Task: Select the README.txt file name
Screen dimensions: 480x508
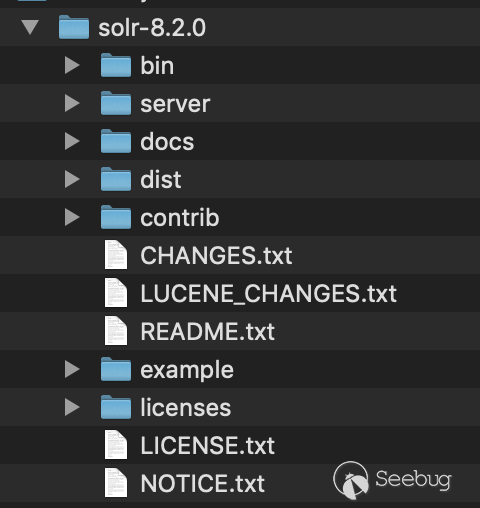Action: pyautogui.click(x=207, y=332)
